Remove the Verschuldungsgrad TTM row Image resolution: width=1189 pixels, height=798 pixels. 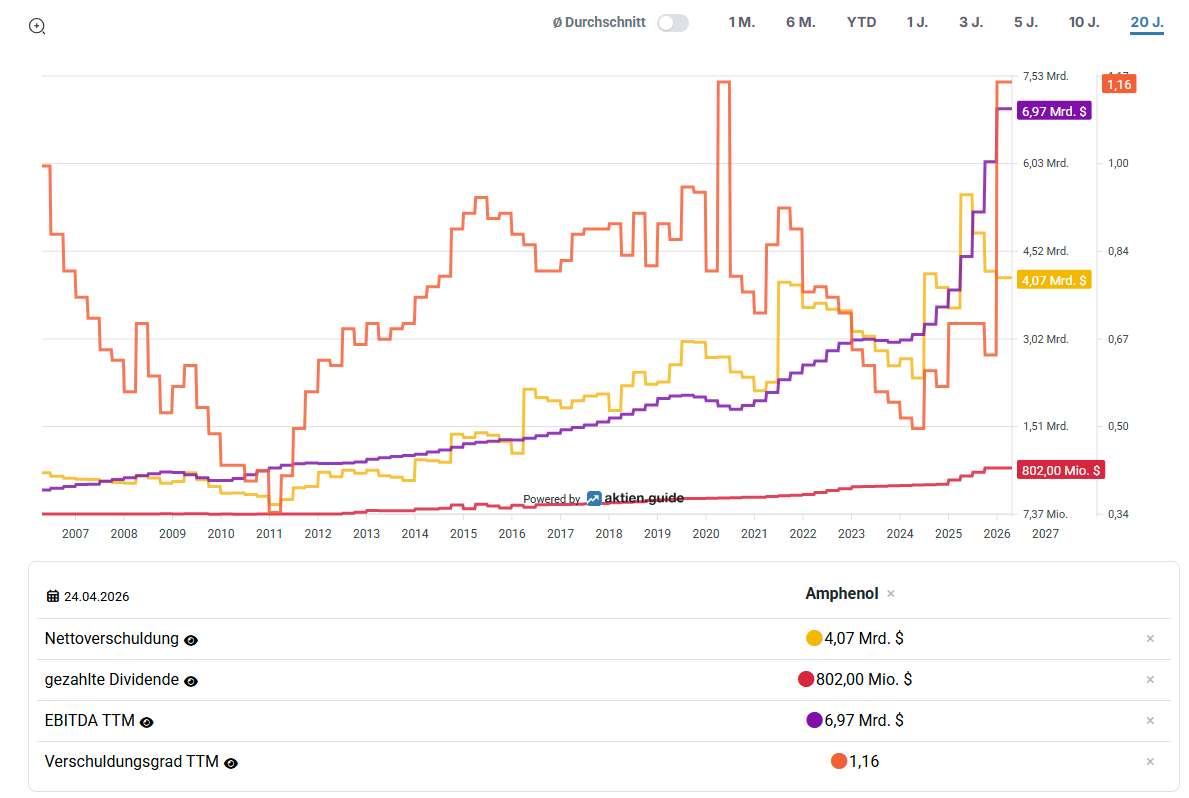1150,762
